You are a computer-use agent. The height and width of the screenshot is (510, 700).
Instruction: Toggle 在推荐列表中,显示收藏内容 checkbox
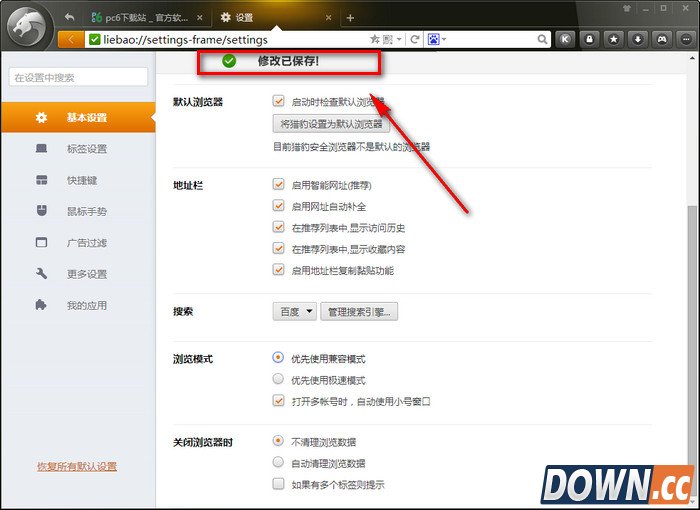278,248
